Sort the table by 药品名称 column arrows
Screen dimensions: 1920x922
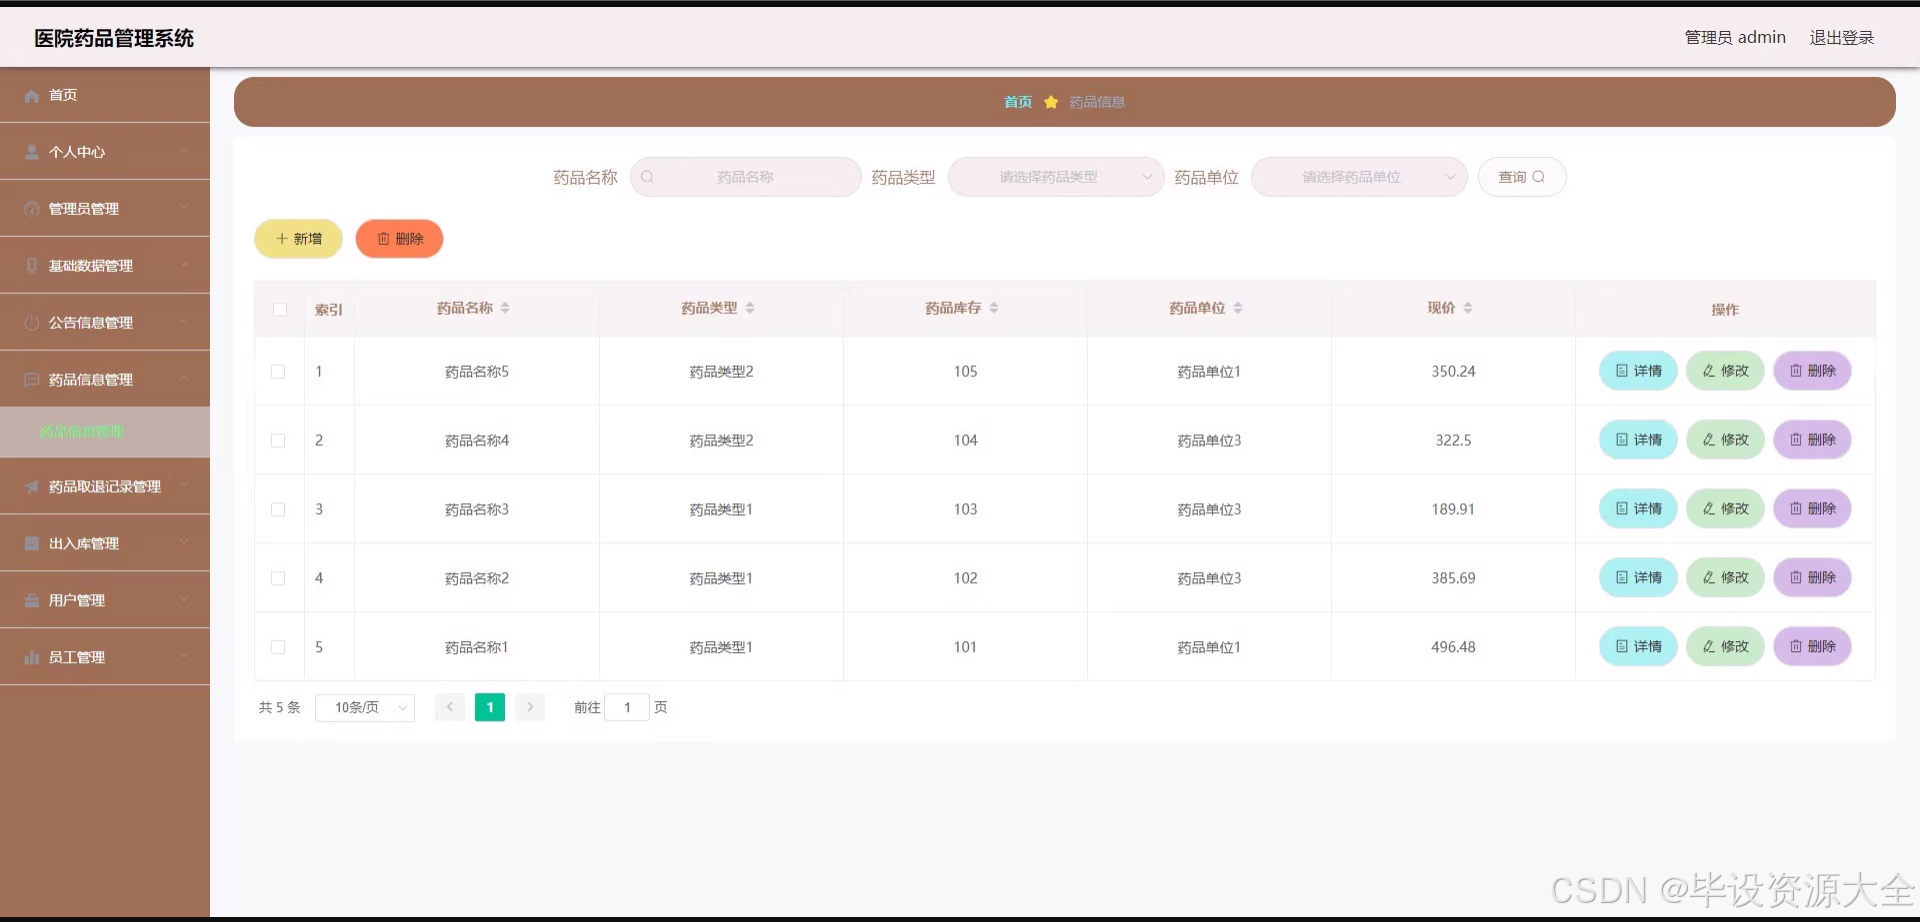505,308
